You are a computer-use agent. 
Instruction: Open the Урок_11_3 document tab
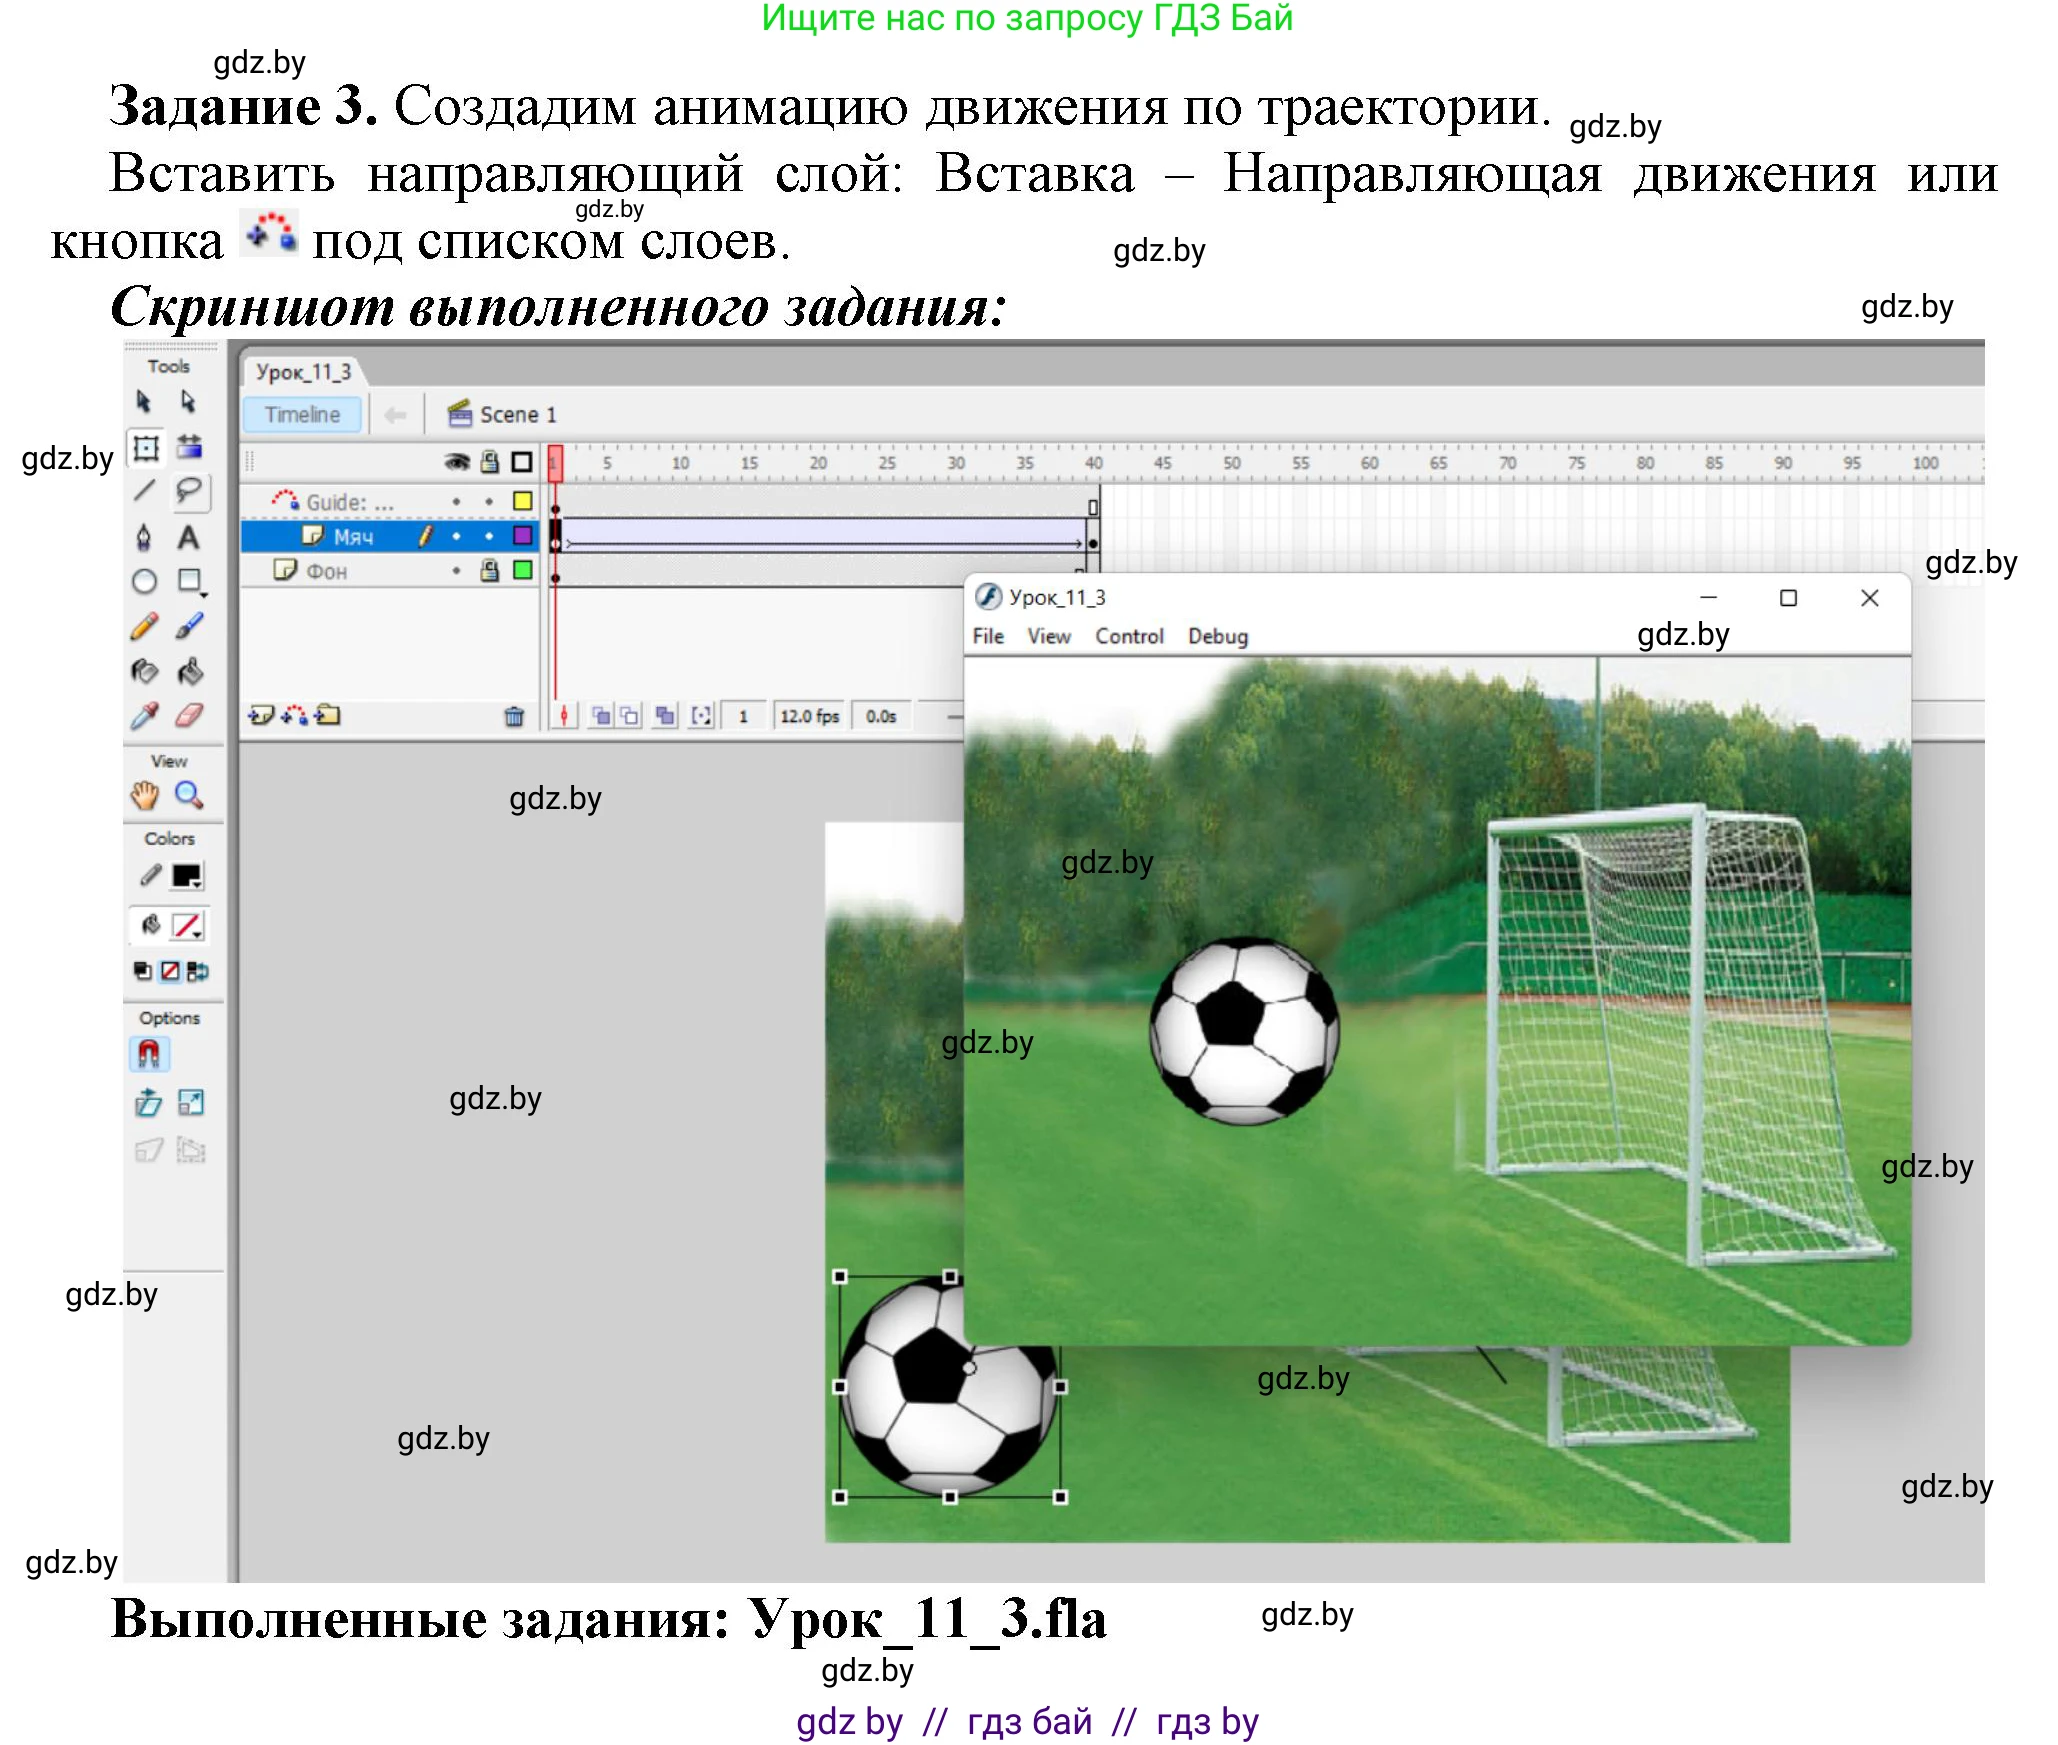[303, 372]
